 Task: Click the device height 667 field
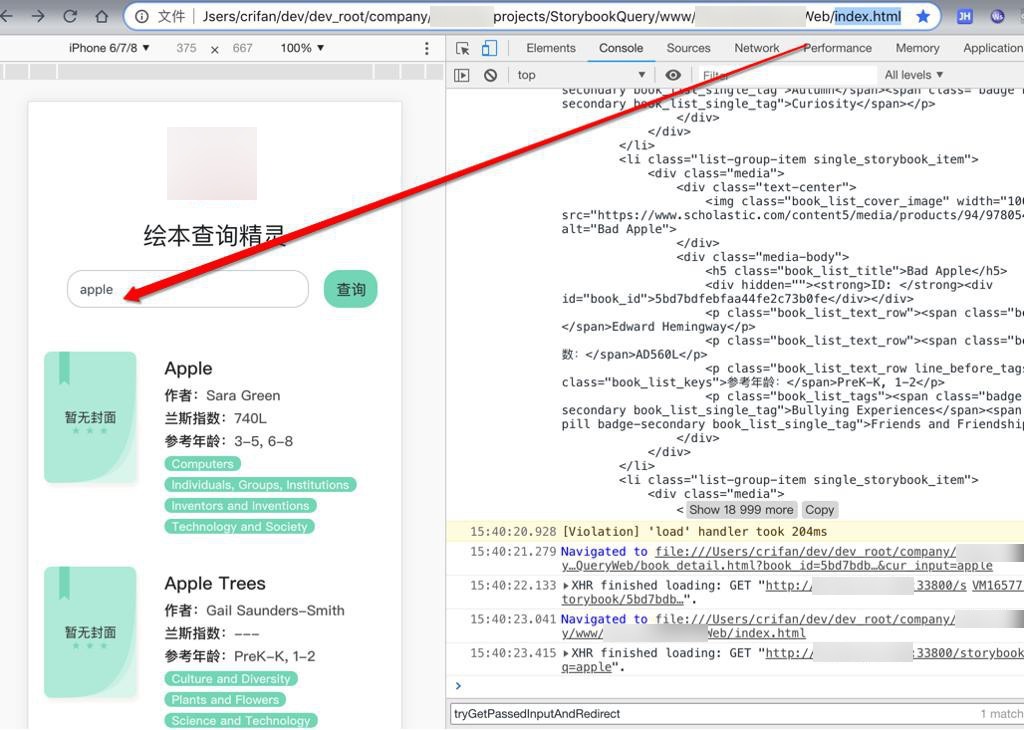click(242, 48)
